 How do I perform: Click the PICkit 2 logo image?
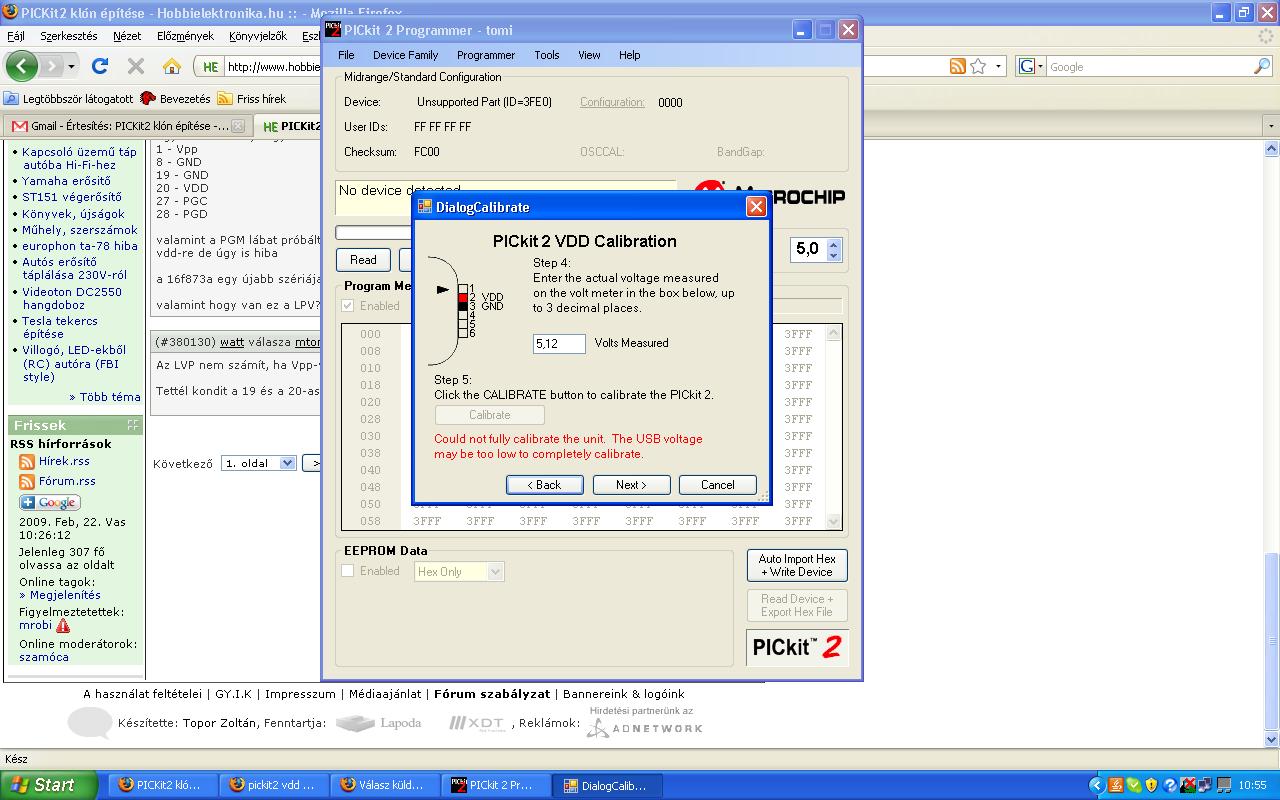[797, 647]
